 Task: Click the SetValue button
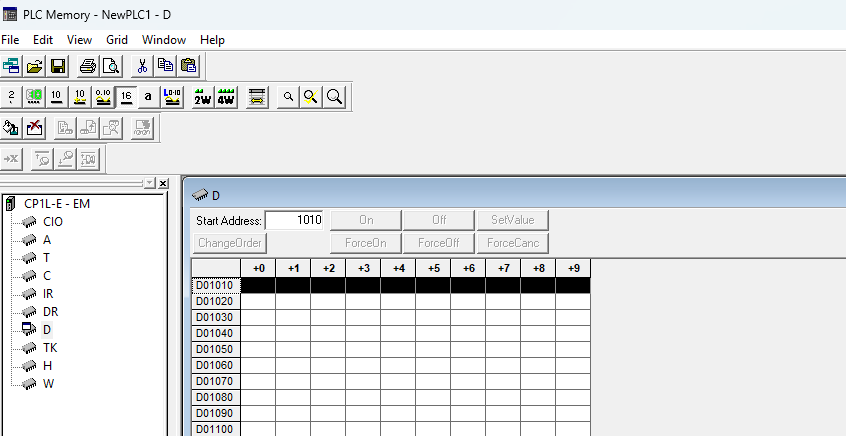(x=513, y=220)
